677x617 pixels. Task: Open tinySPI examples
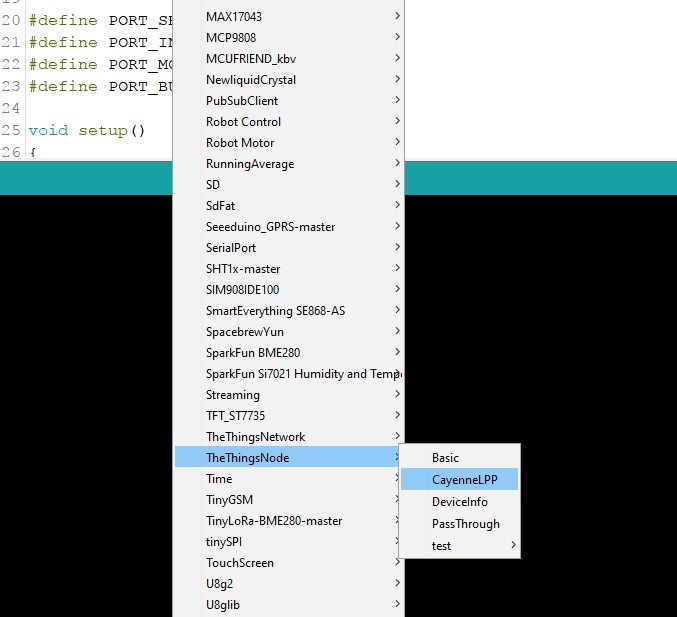pyautogui.click(x=287, y=541)
